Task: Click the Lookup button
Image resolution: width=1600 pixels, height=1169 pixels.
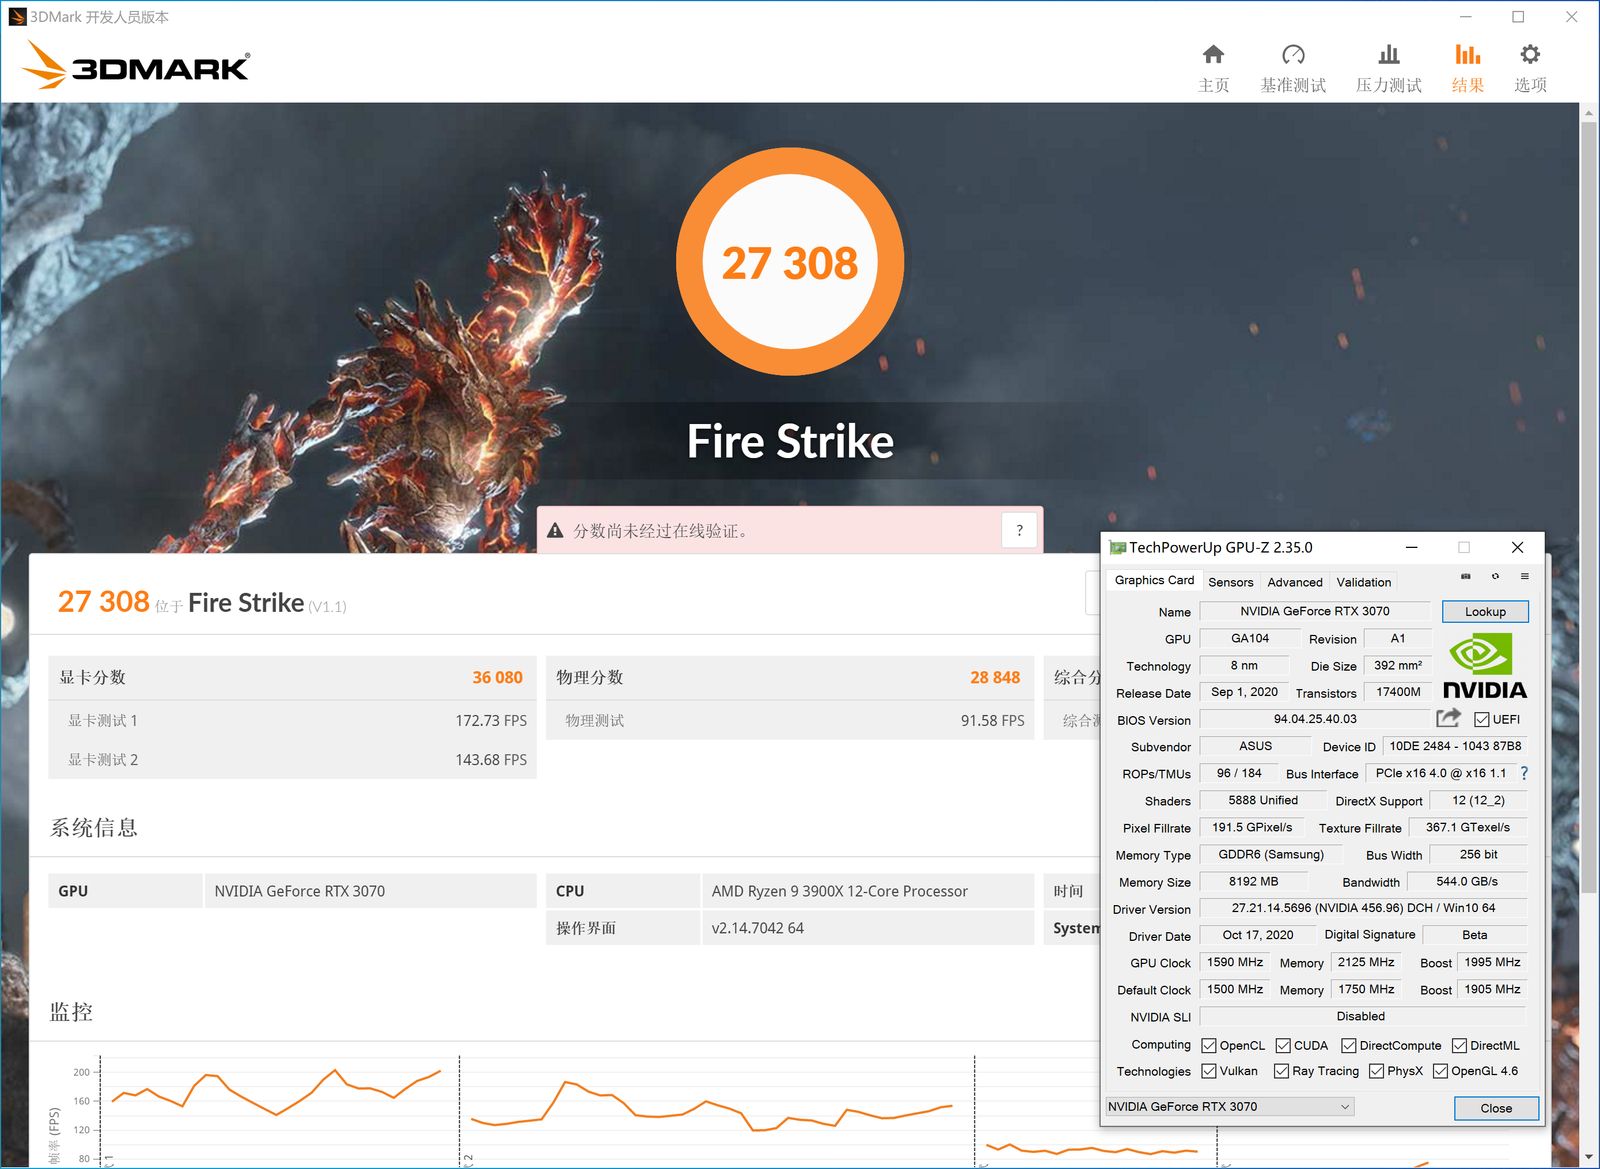Action: tap(1485, 612)
